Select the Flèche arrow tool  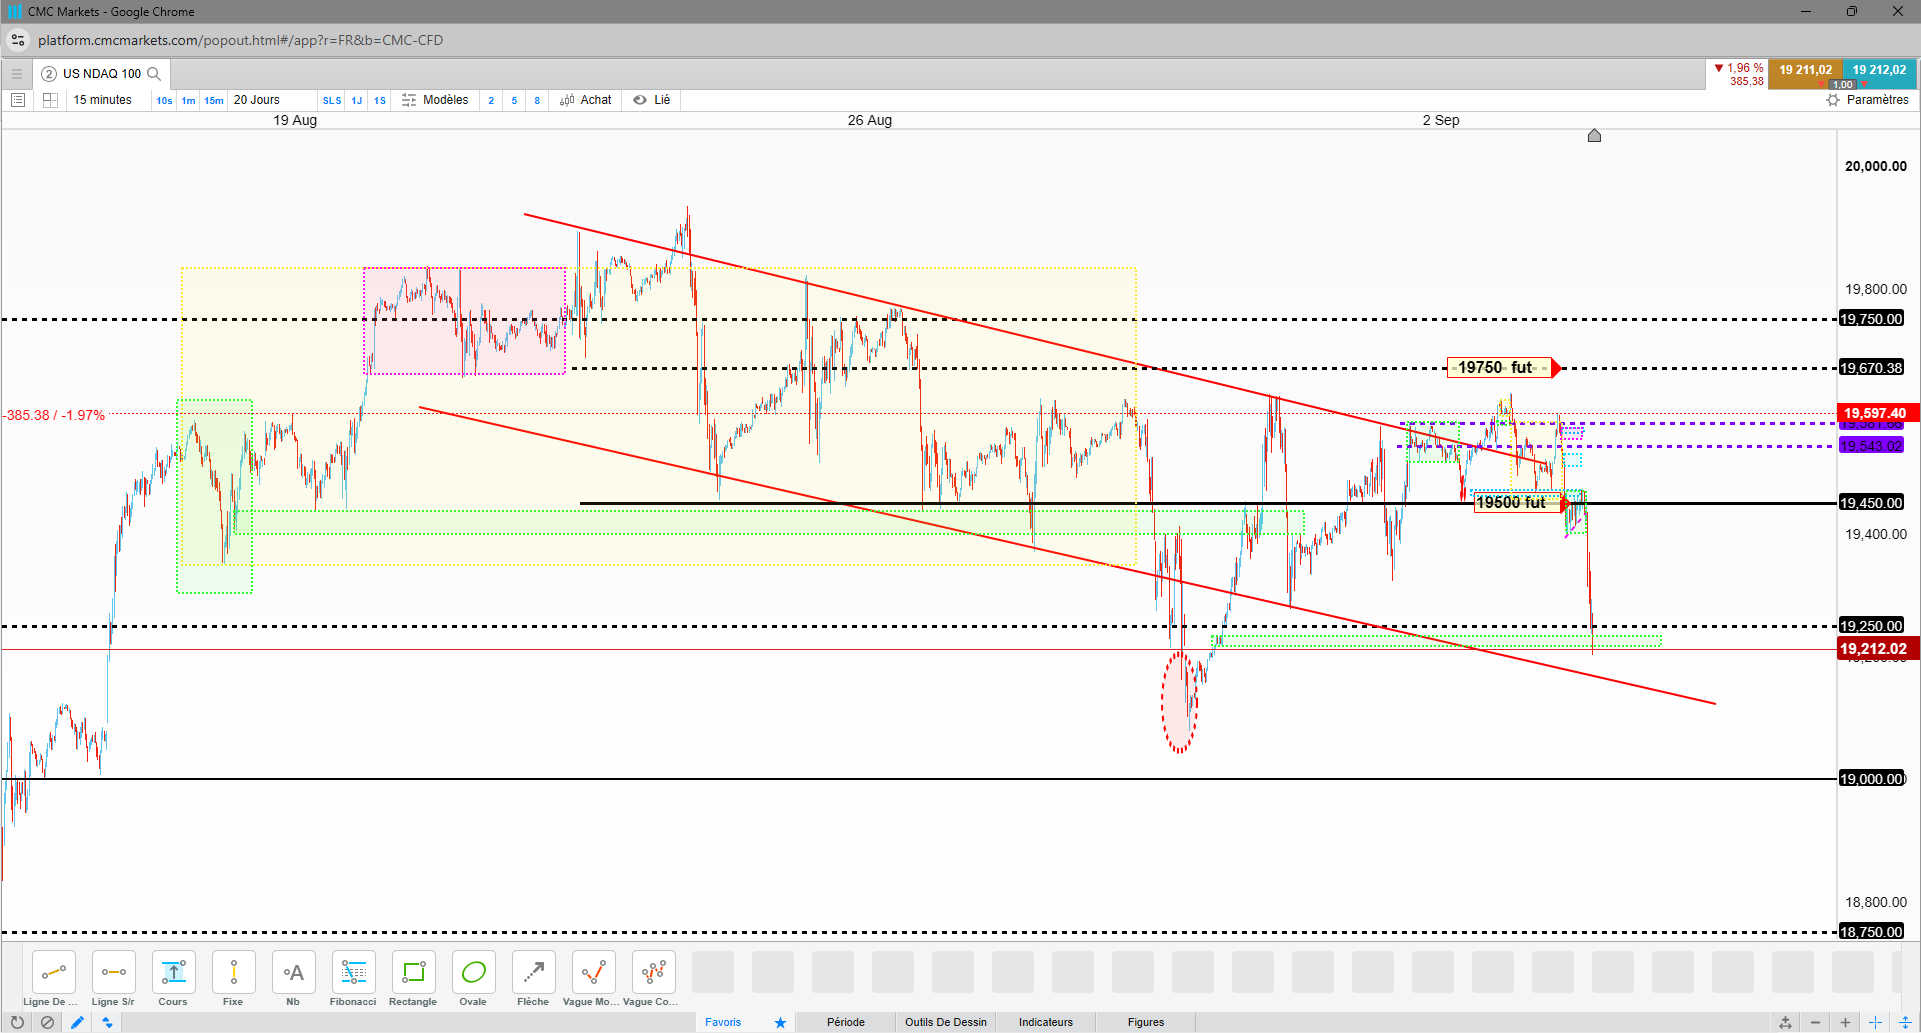click(x=533, y=979)
